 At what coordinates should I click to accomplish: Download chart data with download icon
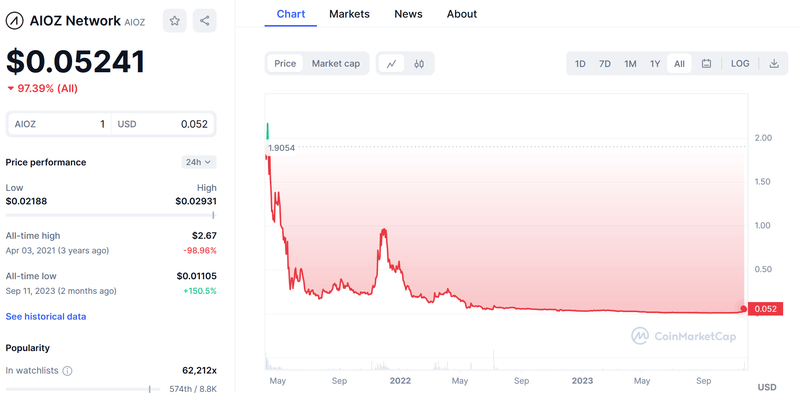[x=774, y=64]
